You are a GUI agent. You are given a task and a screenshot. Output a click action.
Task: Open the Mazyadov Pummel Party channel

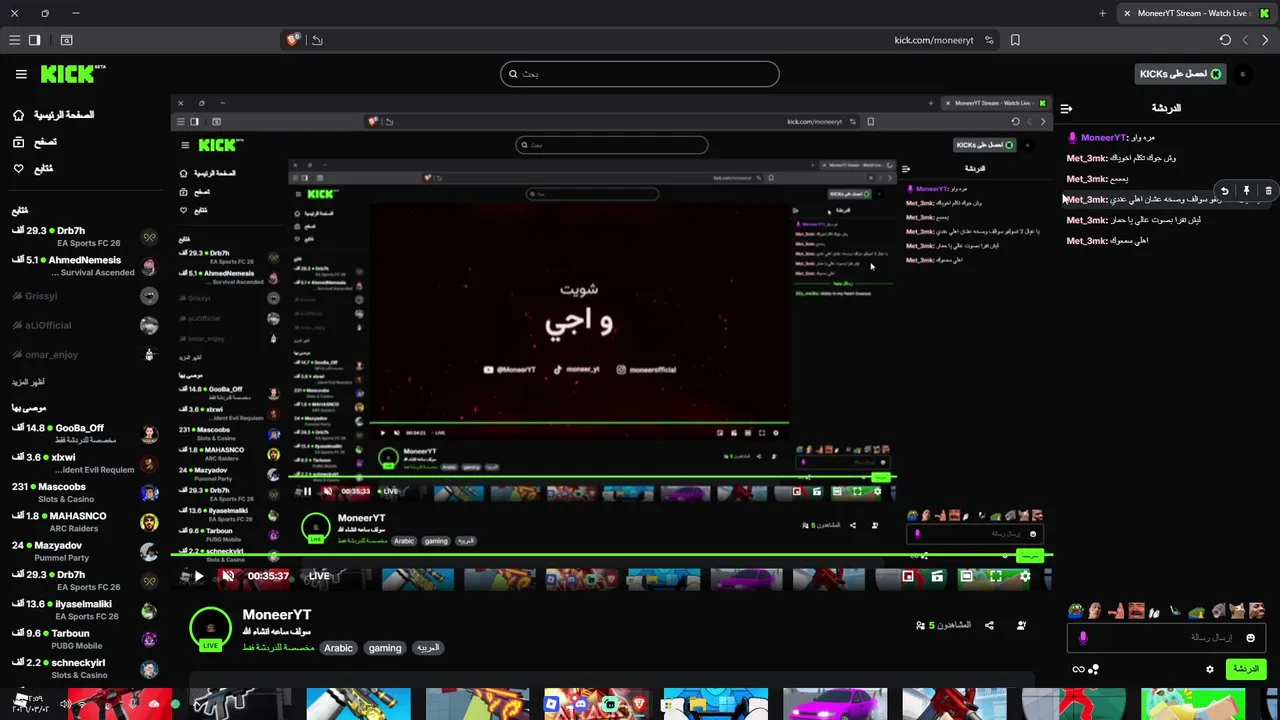[84, 551]
